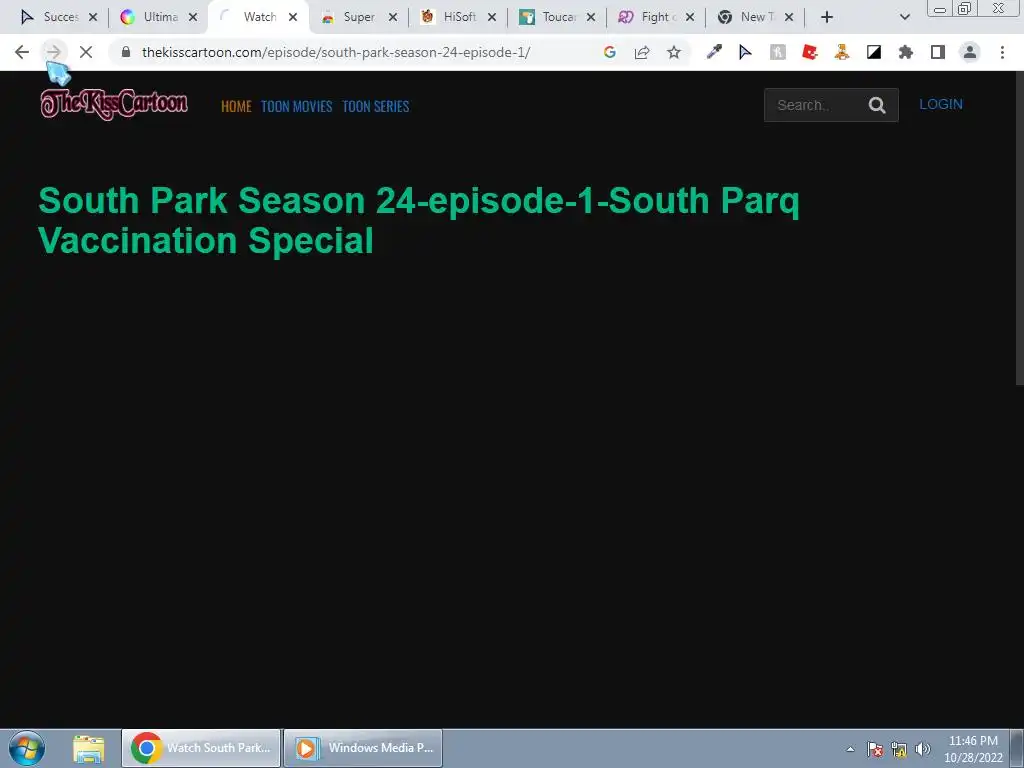Open Chrome three-dot menu
Screen dimensions: 1024x768
coord(1002,52)
